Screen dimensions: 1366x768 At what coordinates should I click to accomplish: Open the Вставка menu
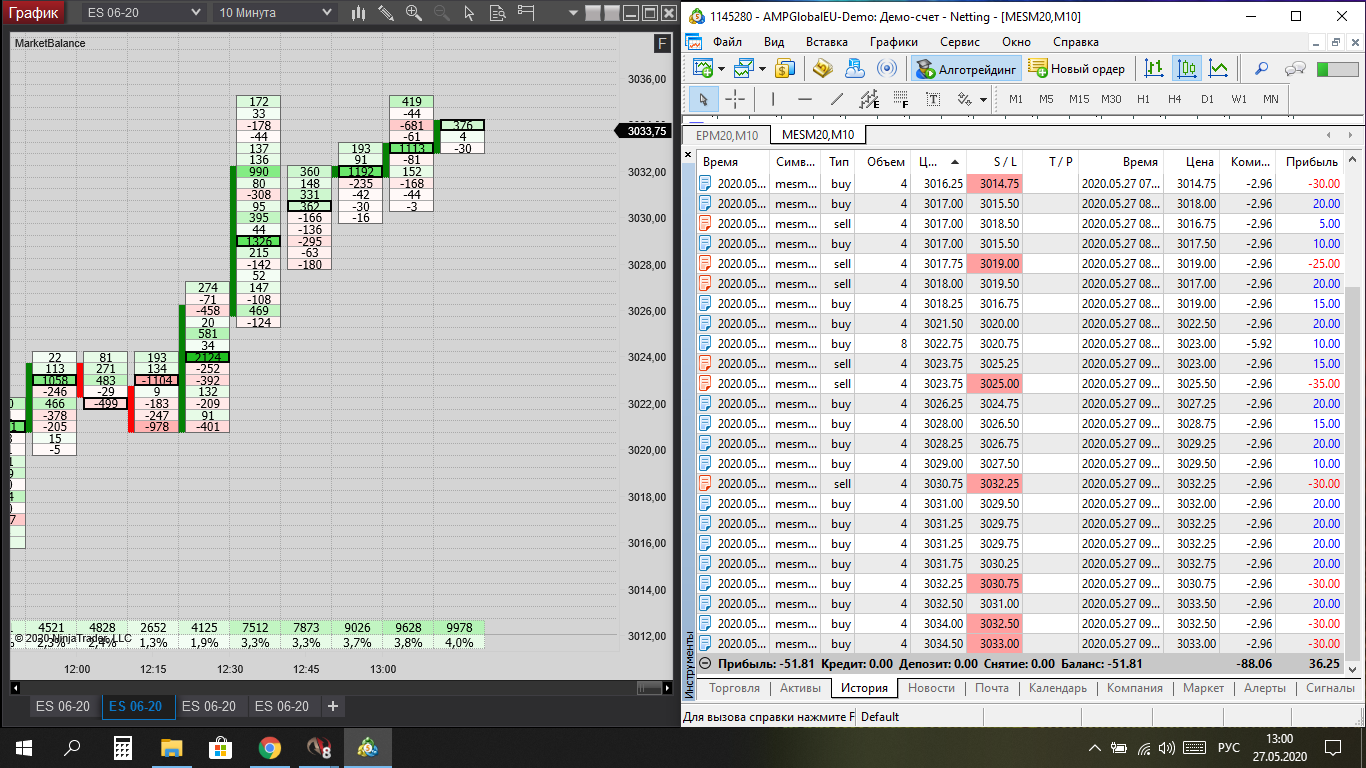(826, 42)
